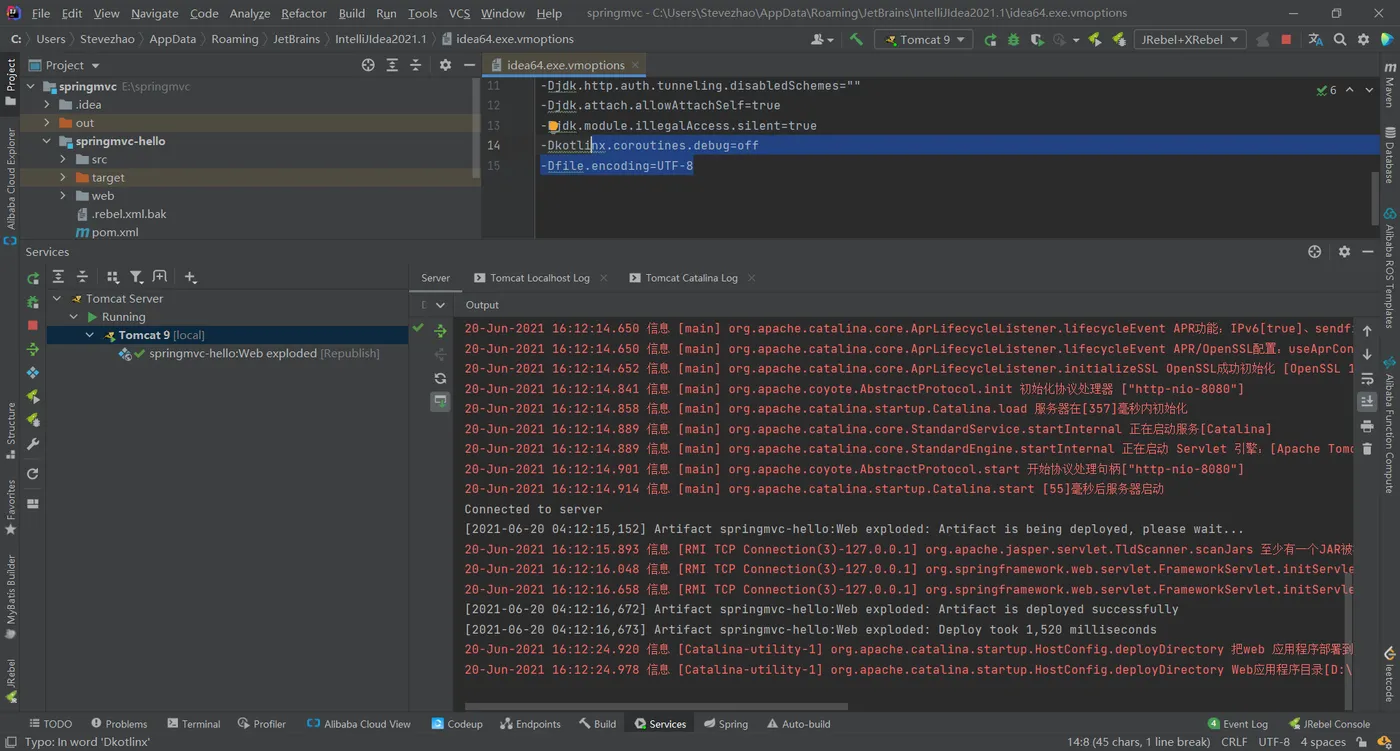This screenshot has width=1400, height=751.
Task: Open Event Log from status bar
Action: (x=1238, y=724)
